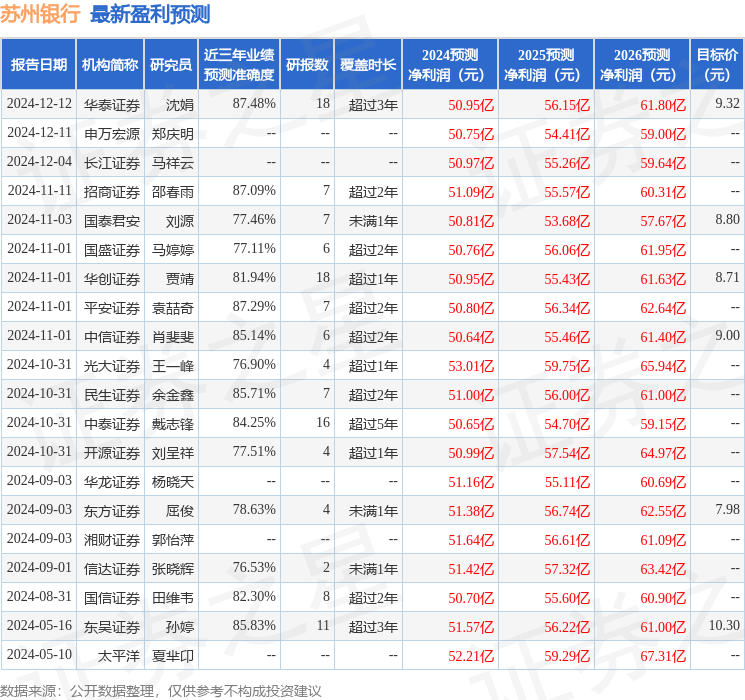This screenshot has height=700, width=745.
Task: Select the date cell 2024-12-12
Action: (x=39, y=104)
